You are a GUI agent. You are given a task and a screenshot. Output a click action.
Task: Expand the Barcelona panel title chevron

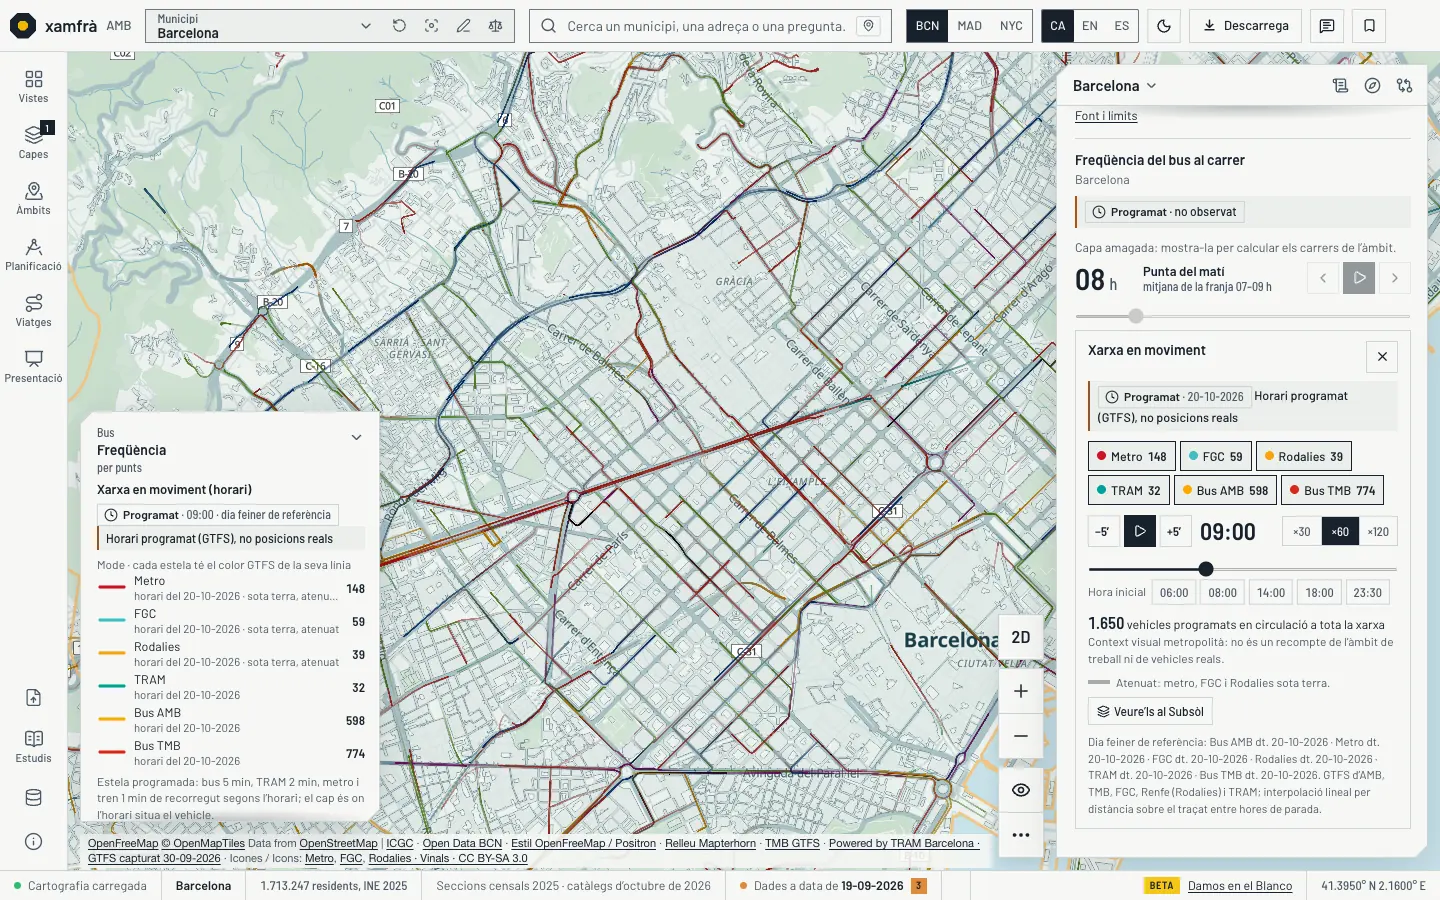[1151, 86]
